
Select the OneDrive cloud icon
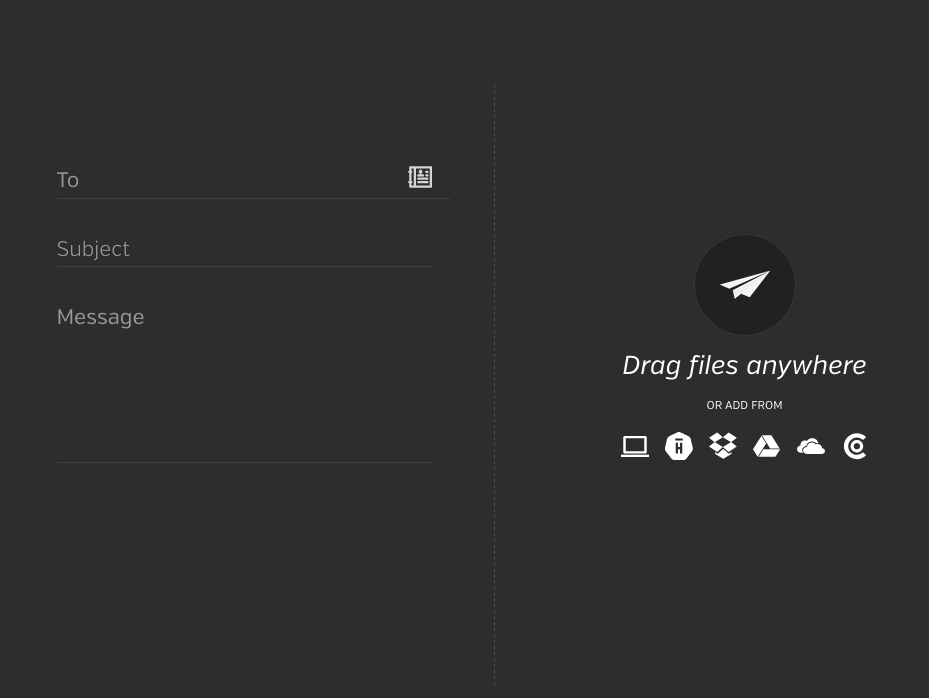tap(811, 446)
